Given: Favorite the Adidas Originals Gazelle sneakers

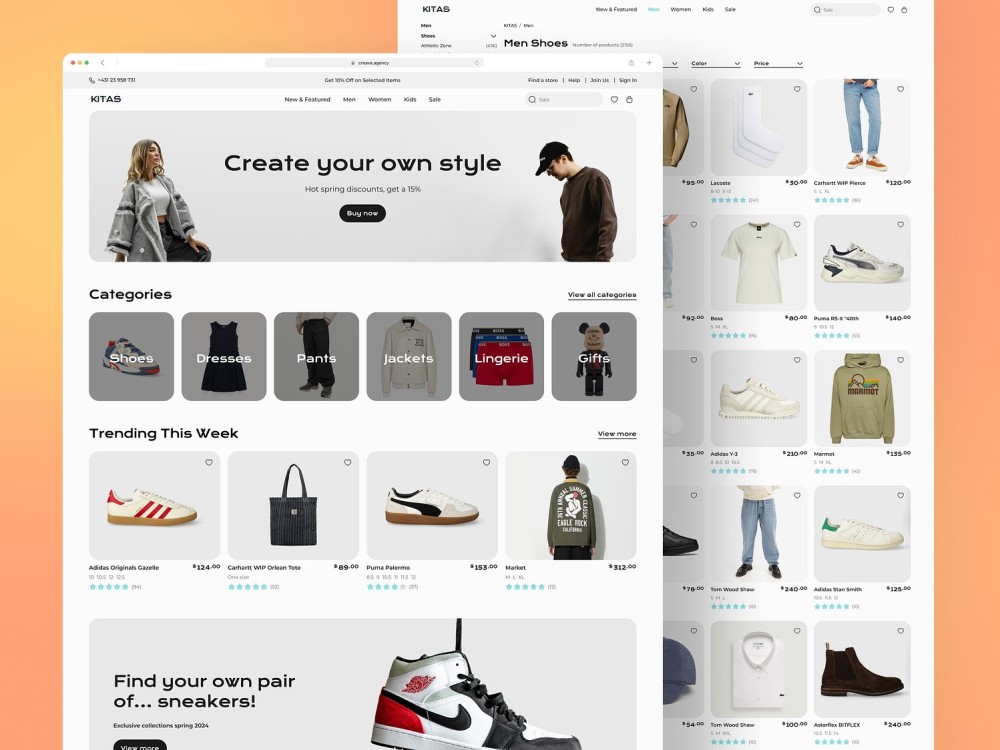Looking at the screenshot, I should [x=209, y=463].
